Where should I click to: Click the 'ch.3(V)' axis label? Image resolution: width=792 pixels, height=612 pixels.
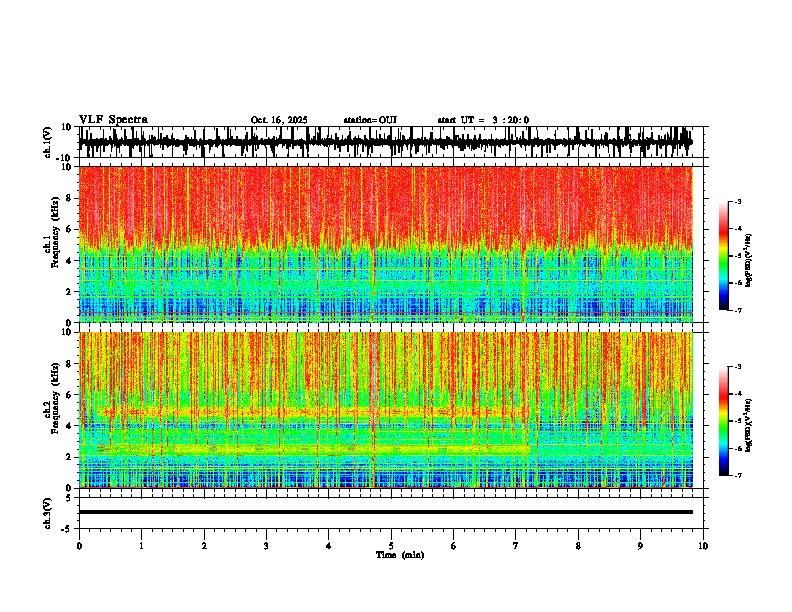[48, 513]
